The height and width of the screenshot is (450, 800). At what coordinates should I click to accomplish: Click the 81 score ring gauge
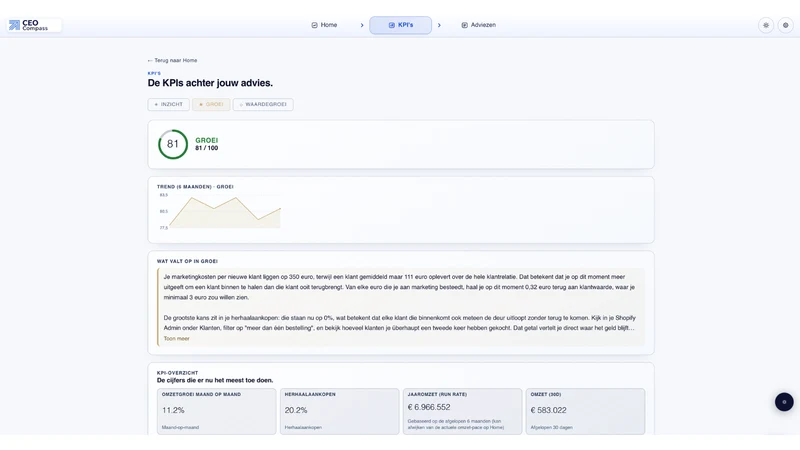pos(173,144)
